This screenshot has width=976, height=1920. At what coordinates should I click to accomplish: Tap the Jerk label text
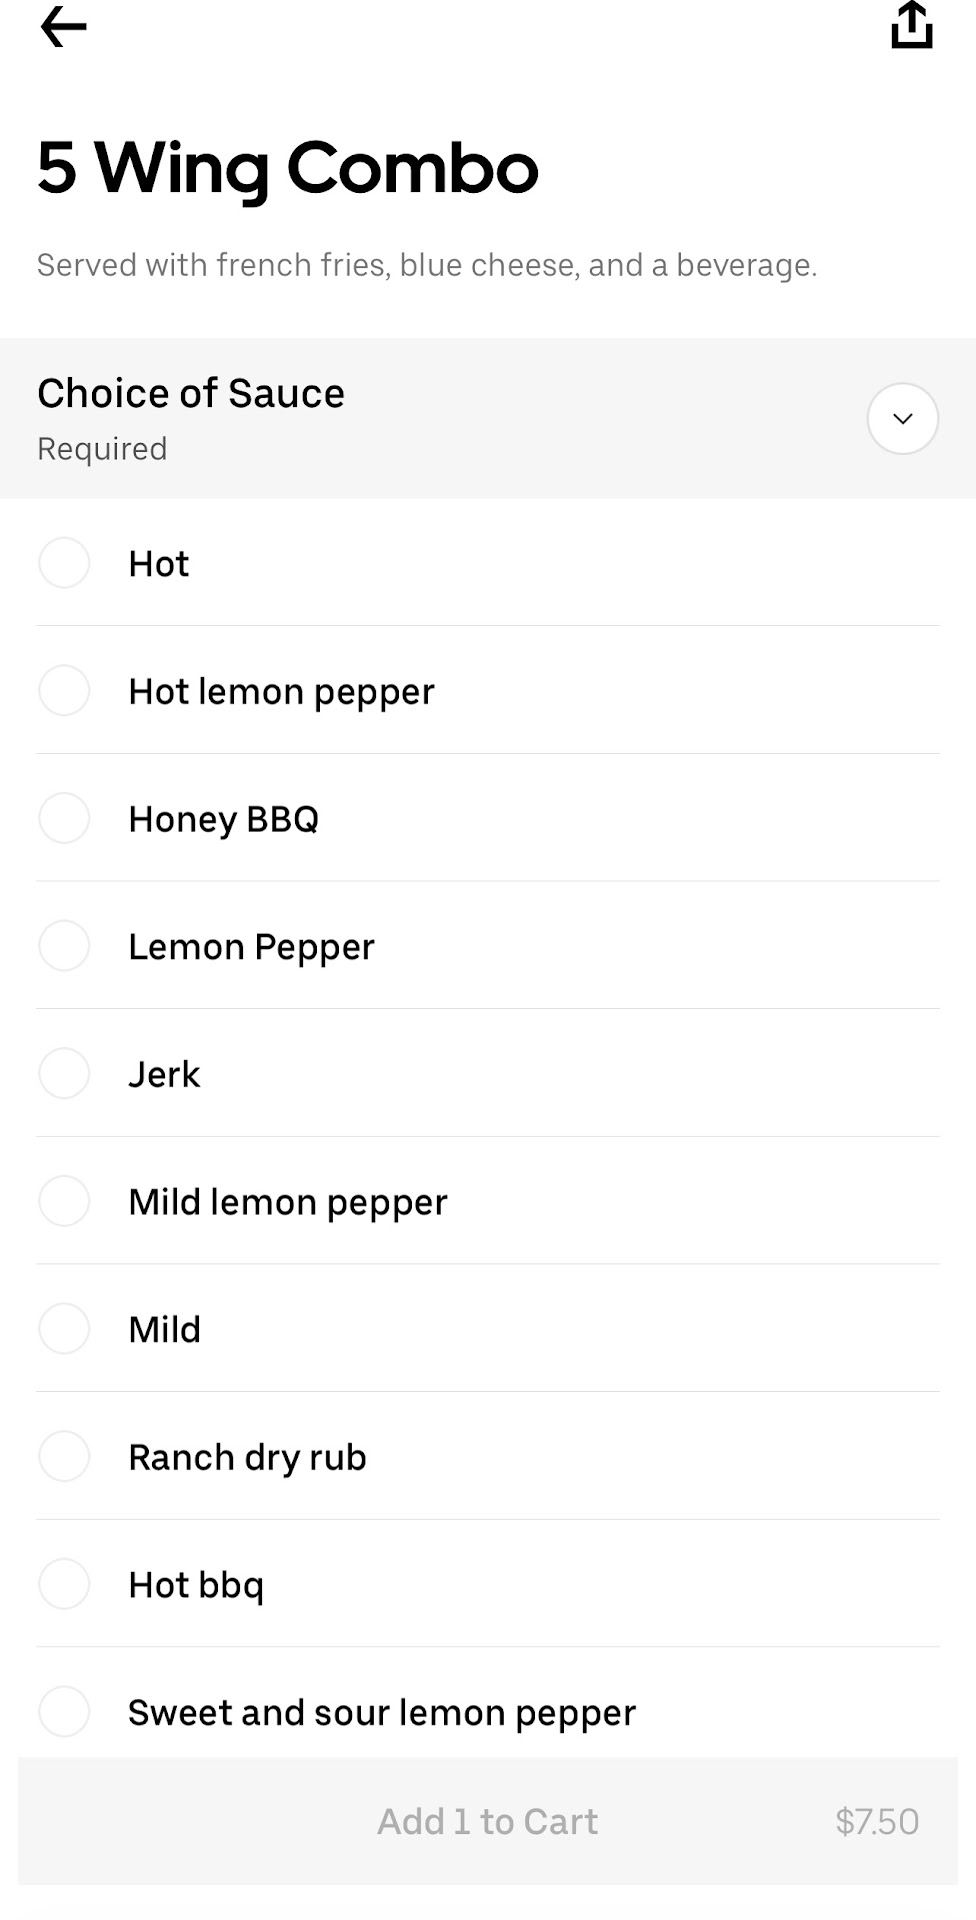tap(164, 1075)
